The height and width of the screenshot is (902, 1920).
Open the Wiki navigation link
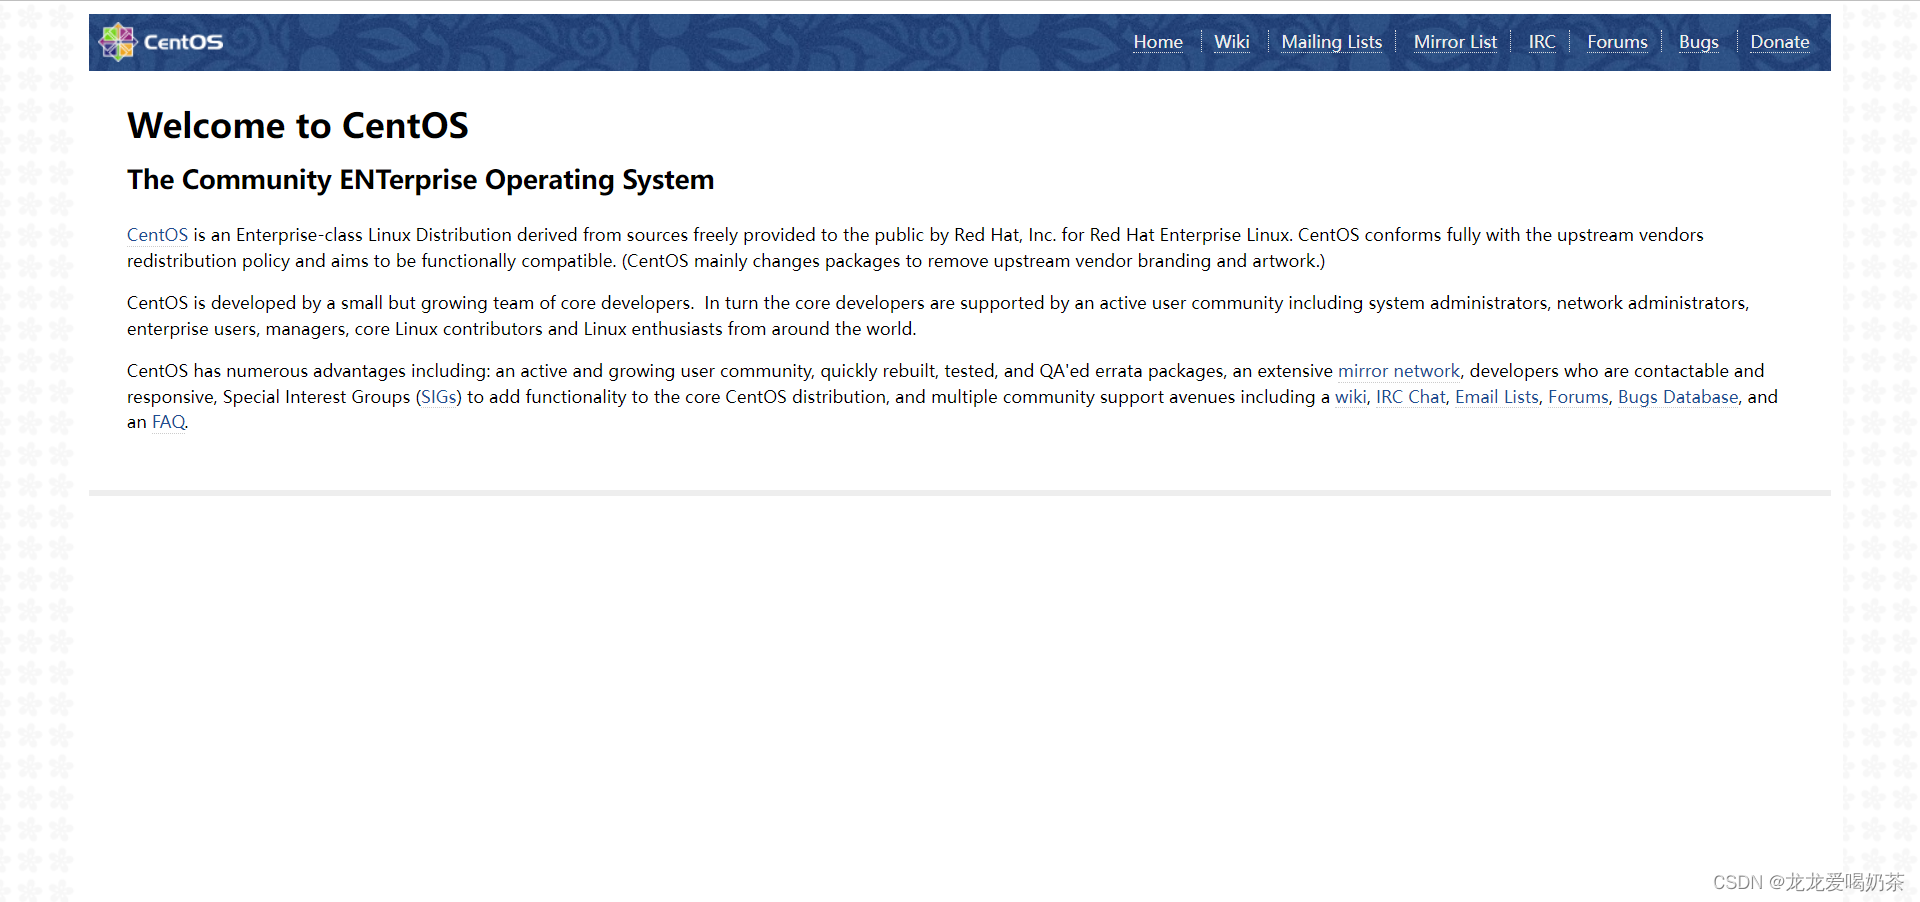click(x=1231, y=42)
